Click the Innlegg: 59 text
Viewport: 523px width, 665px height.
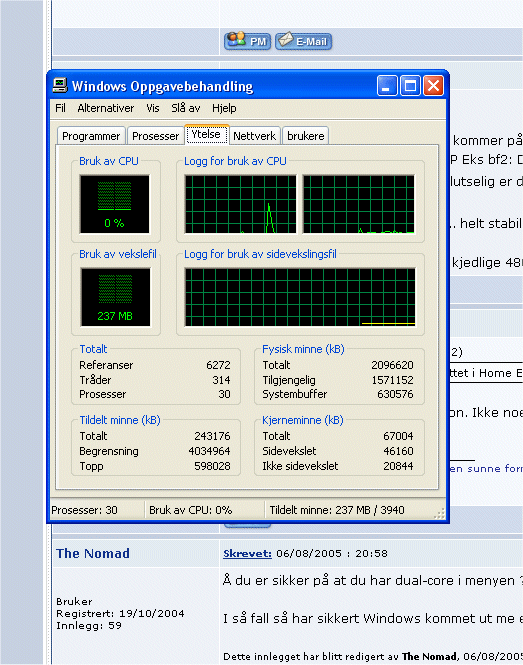pos(89,626)
